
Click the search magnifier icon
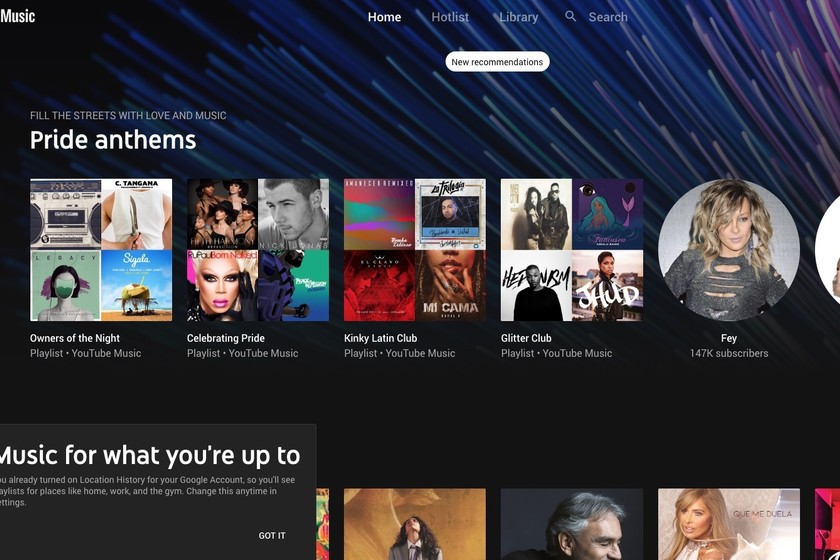(571, 17)
